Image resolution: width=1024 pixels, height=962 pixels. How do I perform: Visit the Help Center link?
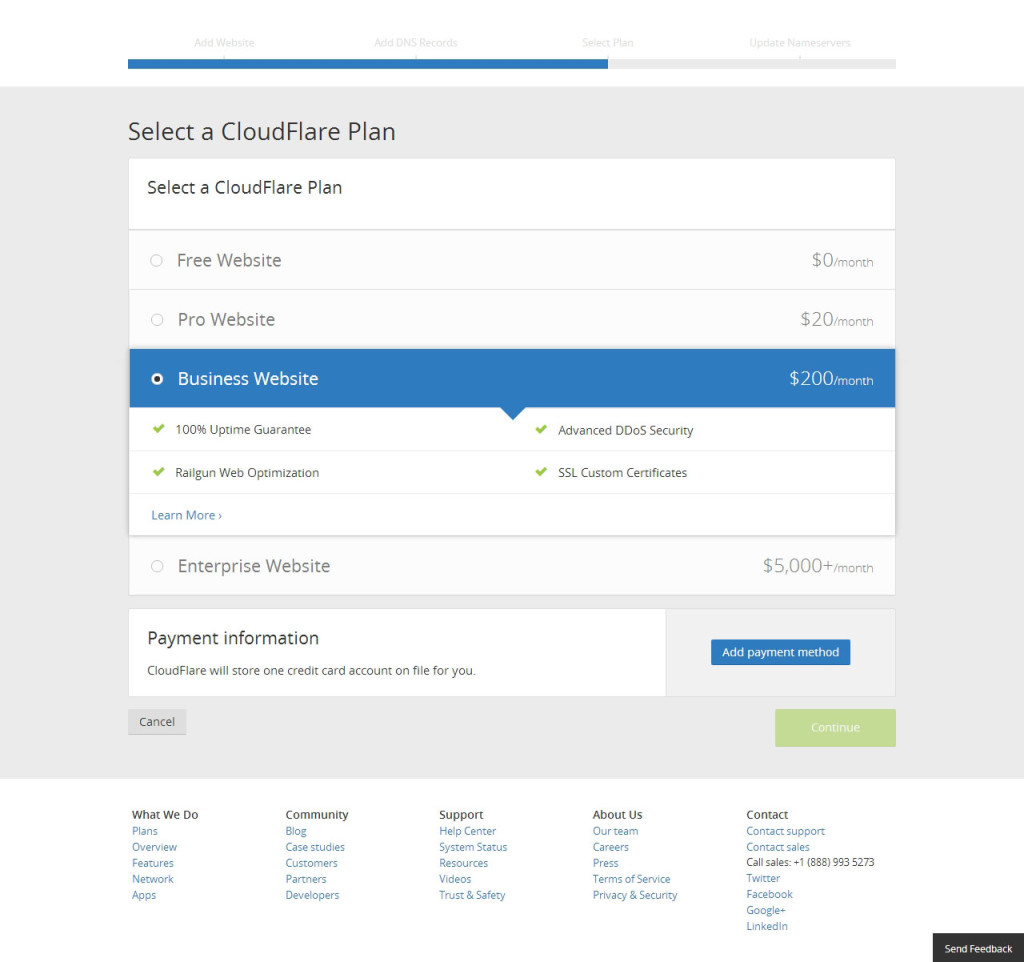467,830
